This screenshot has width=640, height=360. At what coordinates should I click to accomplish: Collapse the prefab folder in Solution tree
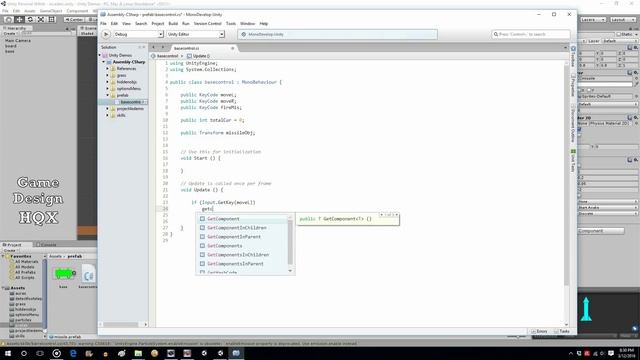point(108,95)
